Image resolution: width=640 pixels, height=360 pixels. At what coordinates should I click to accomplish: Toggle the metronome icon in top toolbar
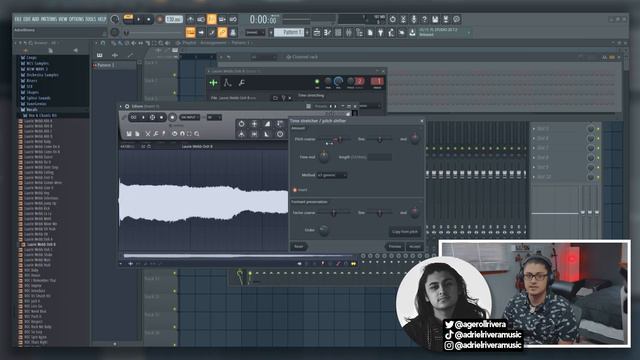pos(190,19)
